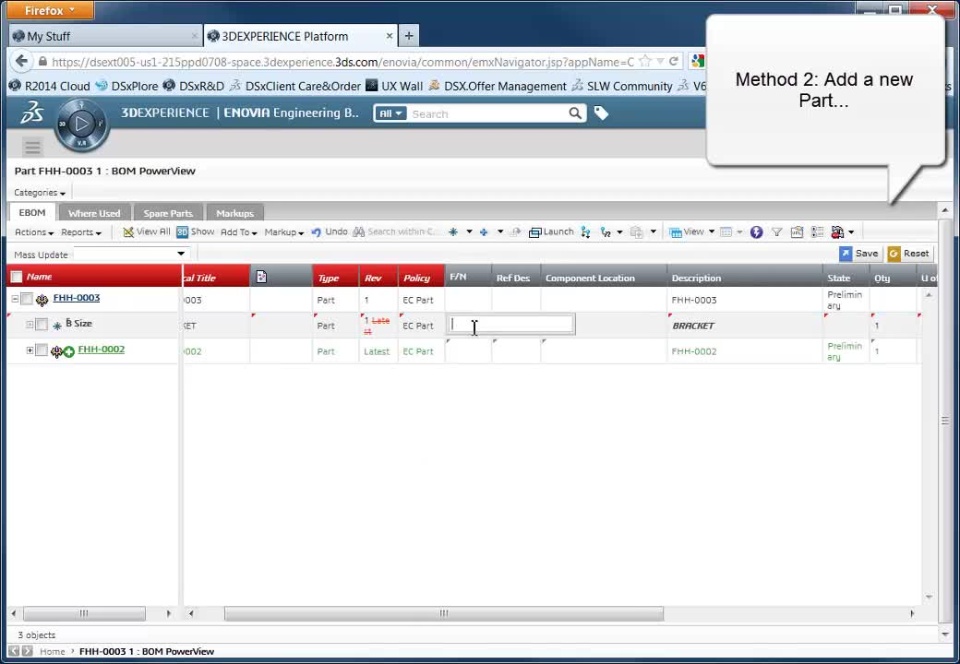Viewport: 960px width, 664px height.
Task: Click the blue cross-arrows toolbar icon
Action: [484, 232]
